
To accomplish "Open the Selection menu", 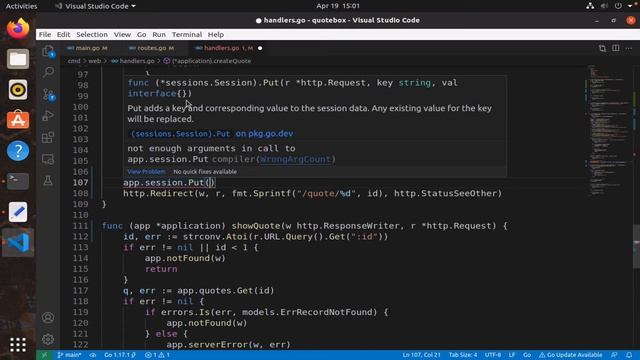I will click(92, 35).
